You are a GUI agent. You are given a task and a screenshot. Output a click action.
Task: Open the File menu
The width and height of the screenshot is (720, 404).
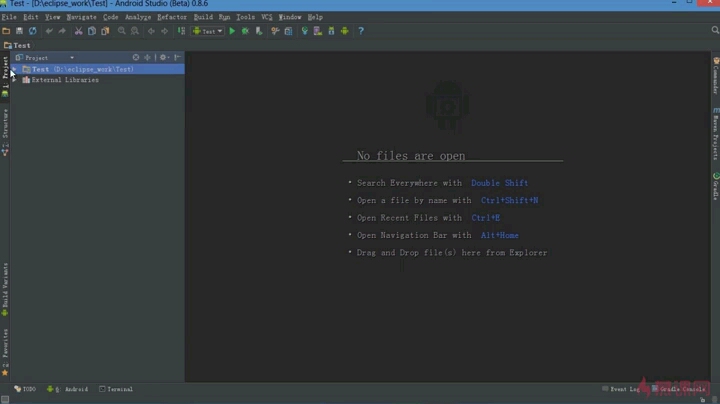(9, 17)
